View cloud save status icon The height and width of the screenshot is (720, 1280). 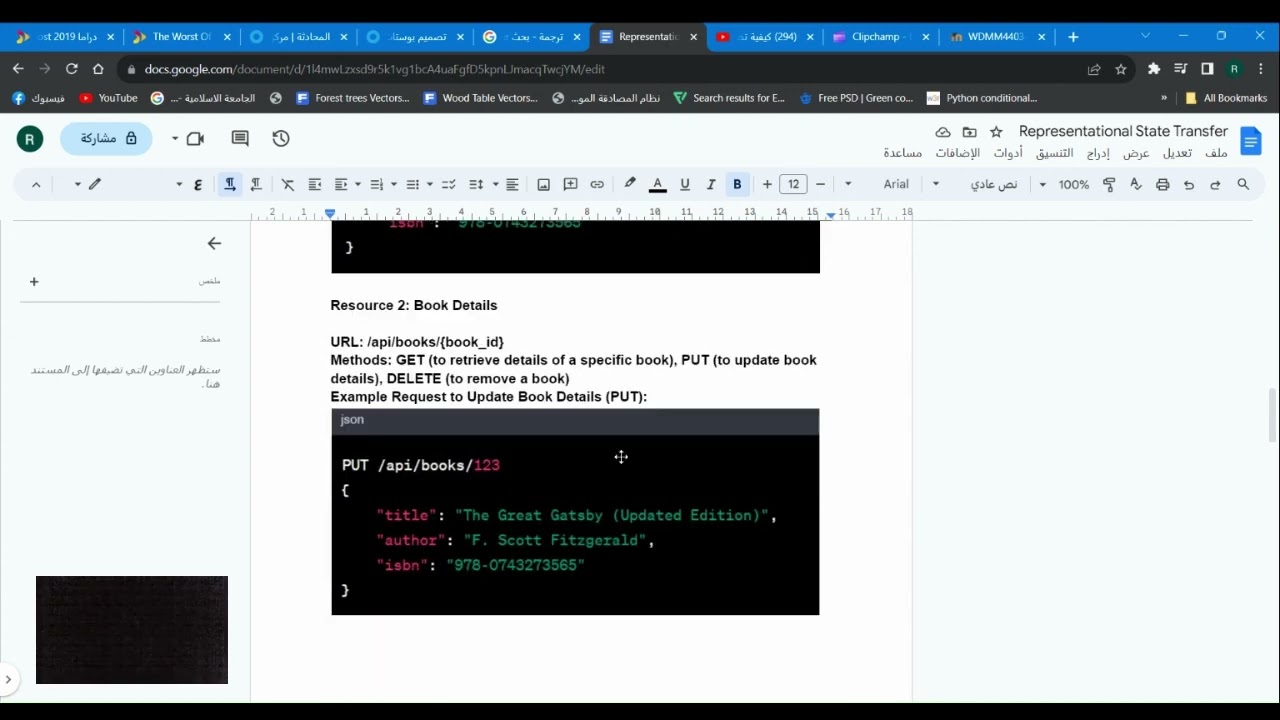tap(943, 132)
